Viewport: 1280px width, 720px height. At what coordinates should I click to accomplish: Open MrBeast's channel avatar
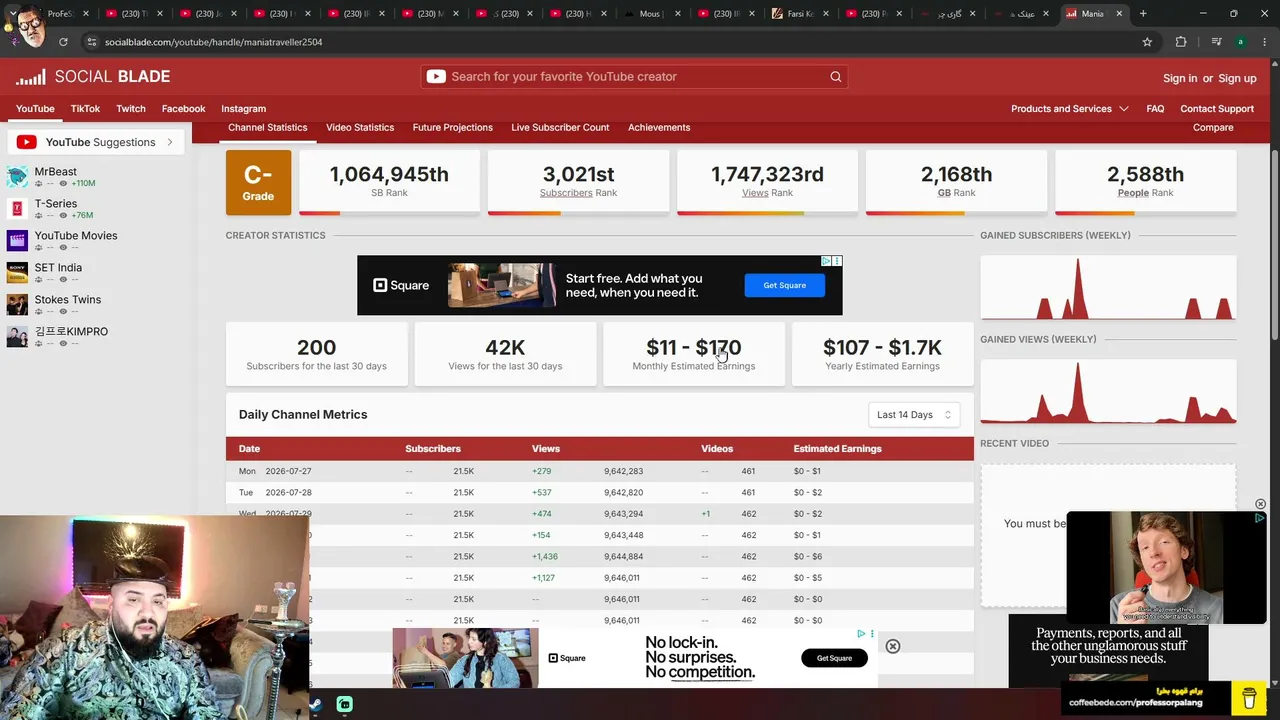[x=17, y=177]
